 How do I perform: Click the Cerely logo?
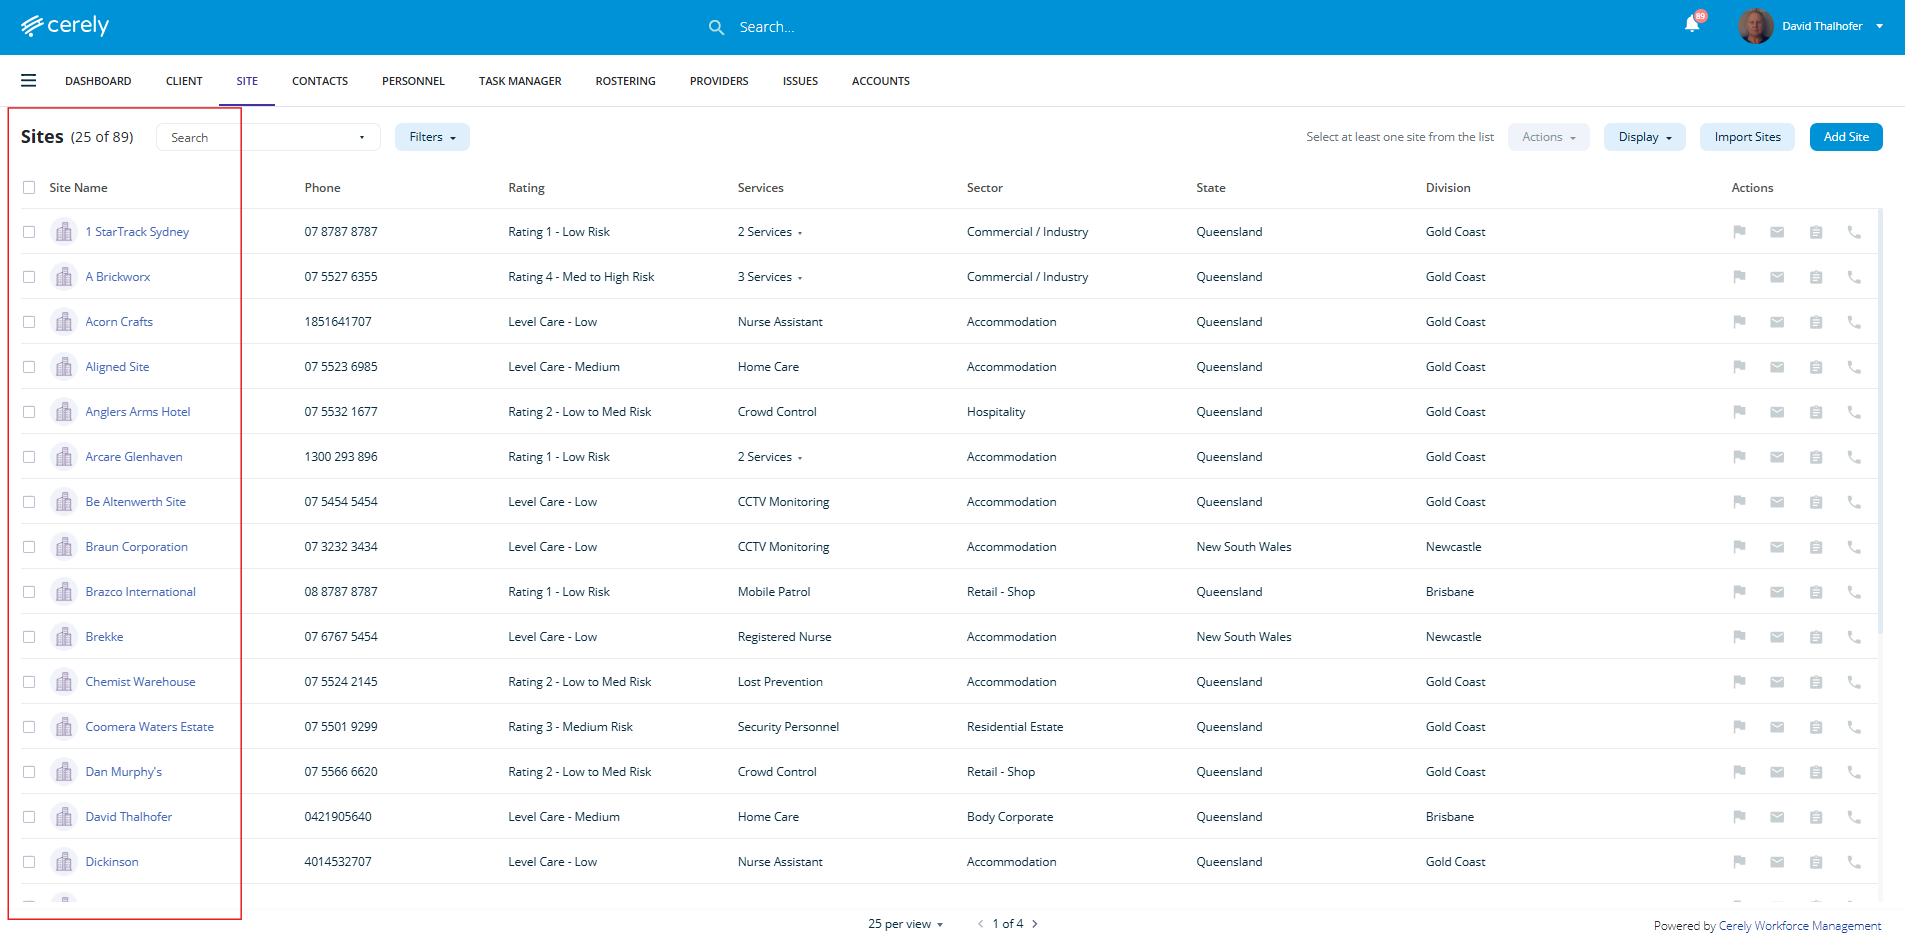coord(65,26)
